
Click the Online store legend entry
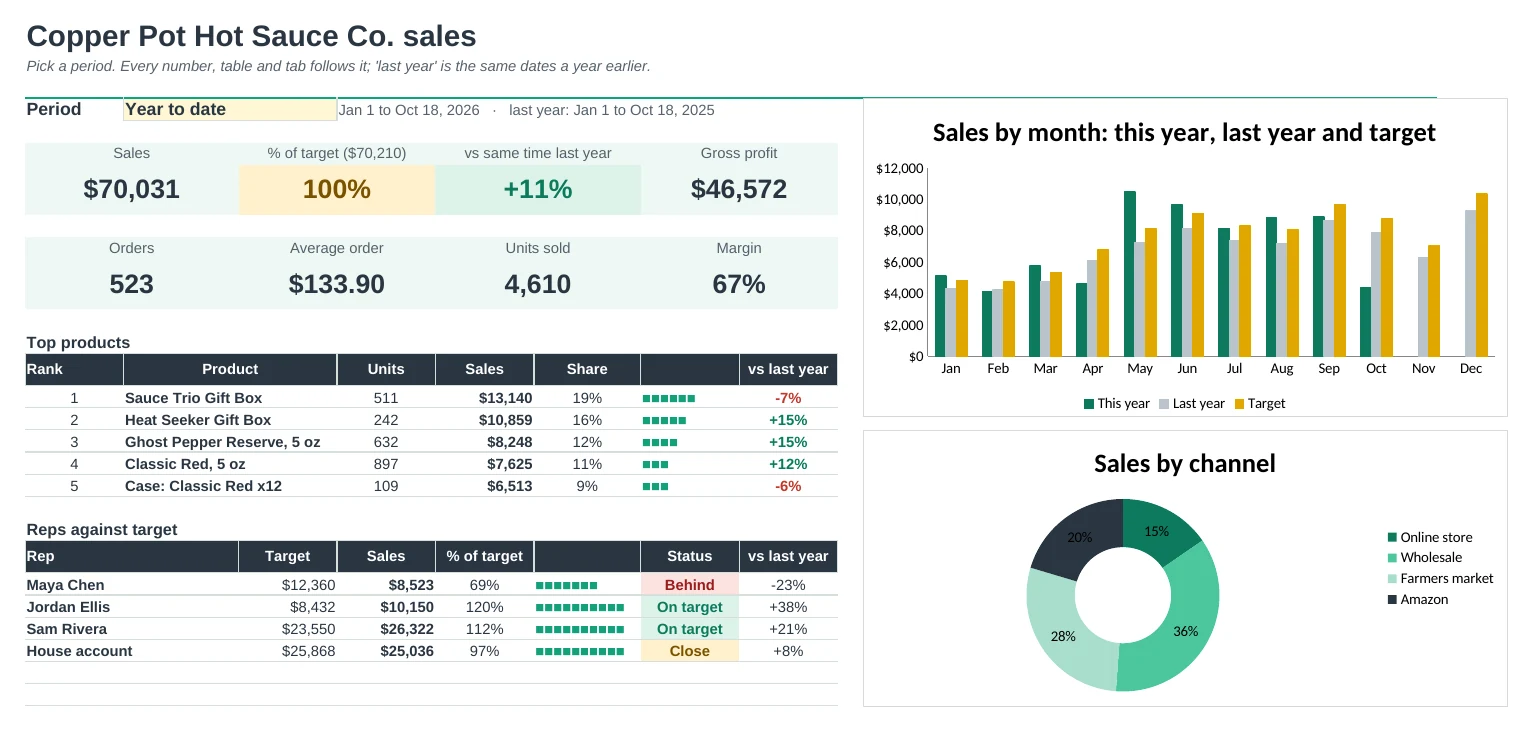coord(1430,537)
